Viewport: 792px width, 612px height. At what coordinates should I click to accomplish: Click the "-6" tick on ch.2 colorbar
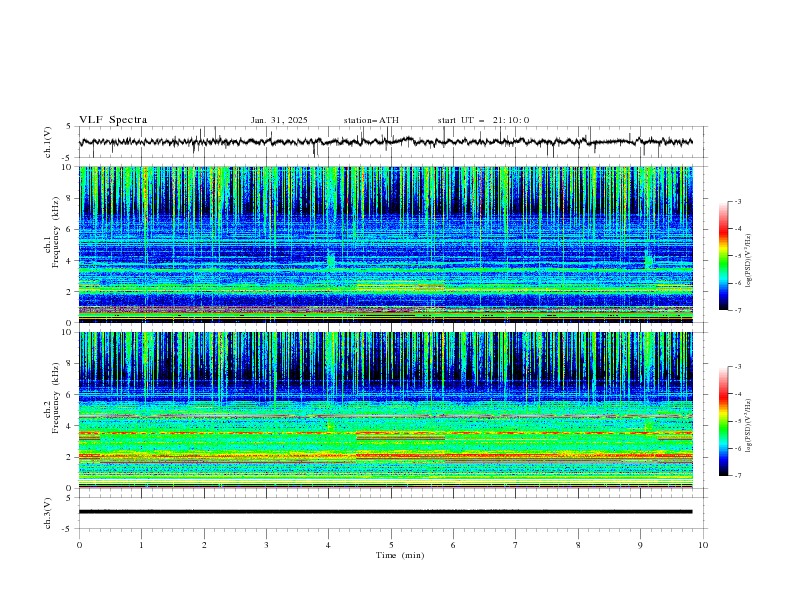tap(737, 448)
